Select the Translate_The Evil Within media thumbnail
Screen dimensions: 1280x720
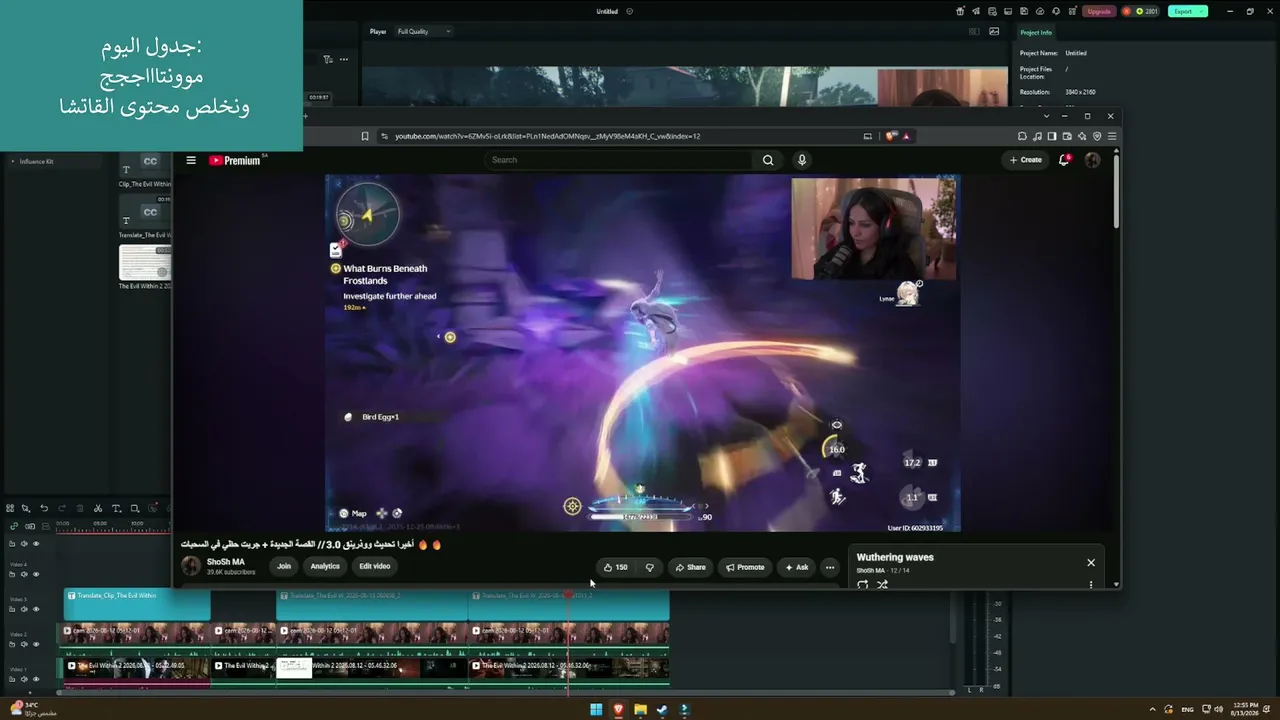coord(145,214)
